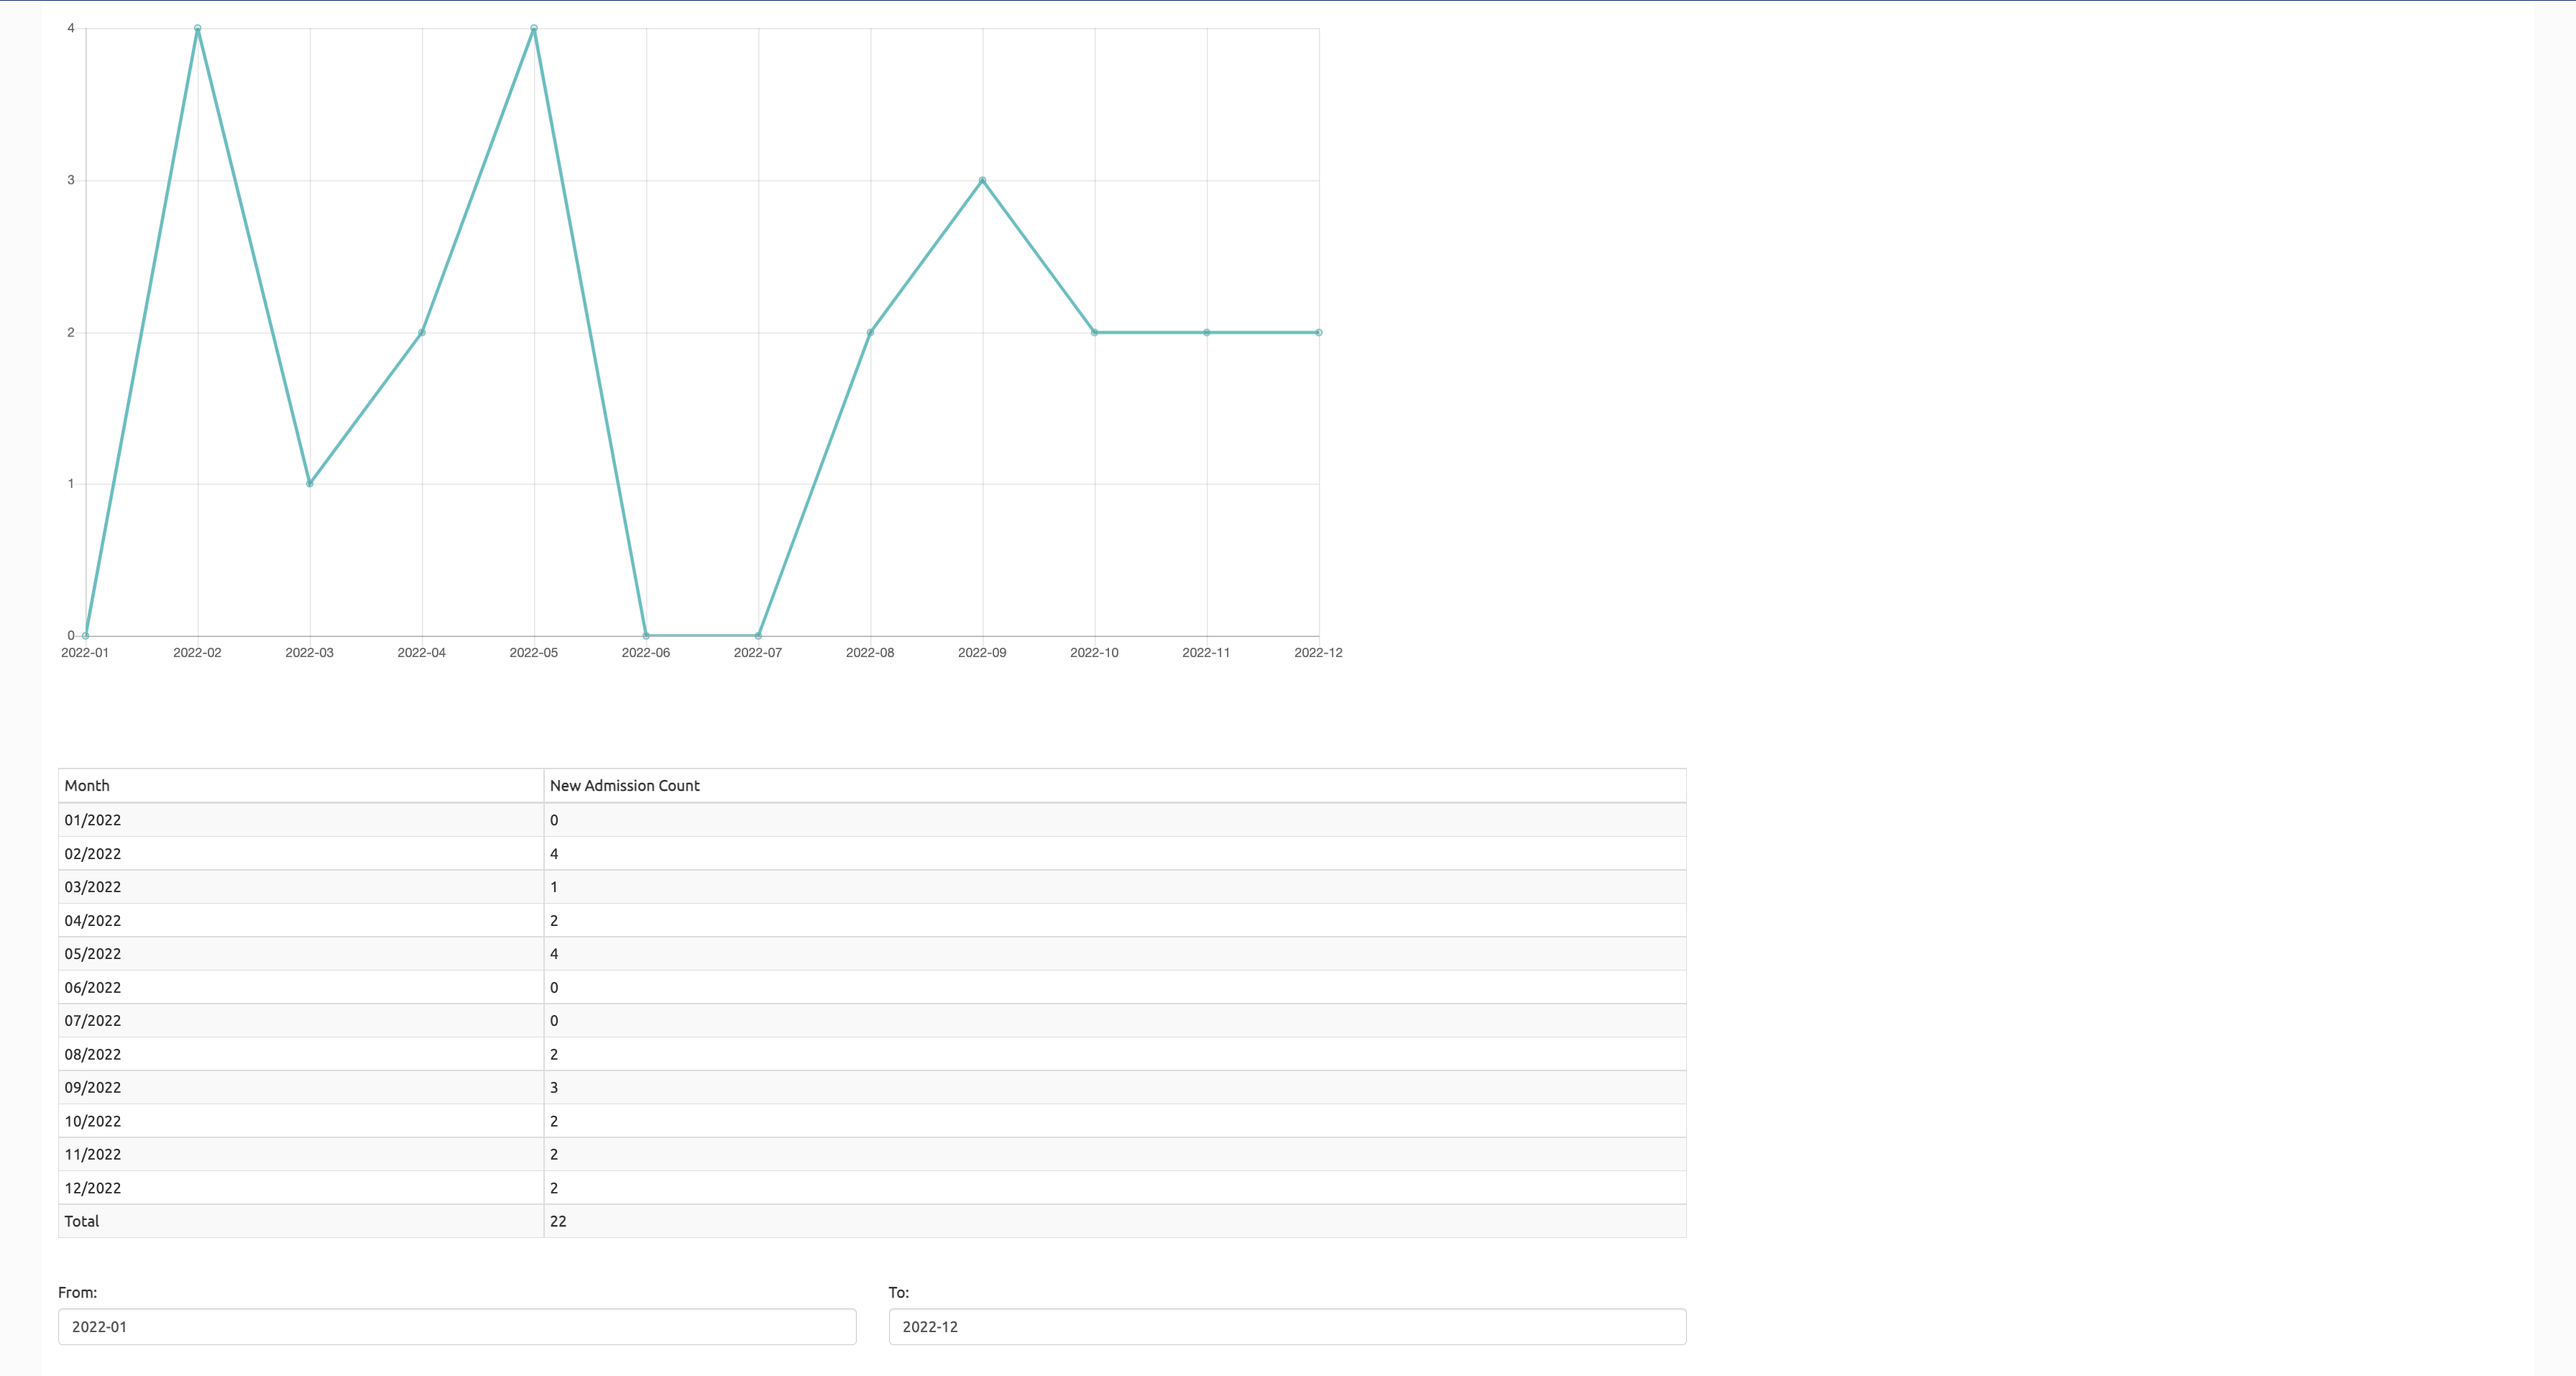The width and height of the screenshot is (2576, 1376).
Task: Select the 05/2022 table row
Action: (92, 953)
